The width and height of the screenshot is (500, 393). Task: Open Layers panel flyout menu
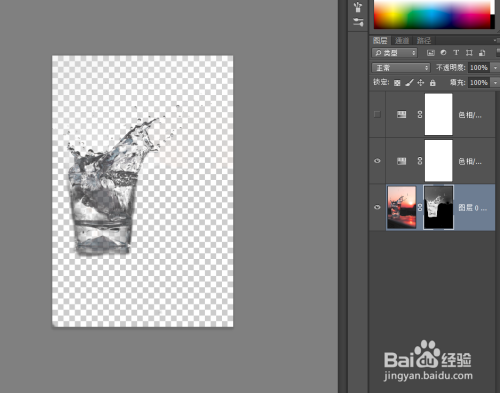(x=496, y=40)
